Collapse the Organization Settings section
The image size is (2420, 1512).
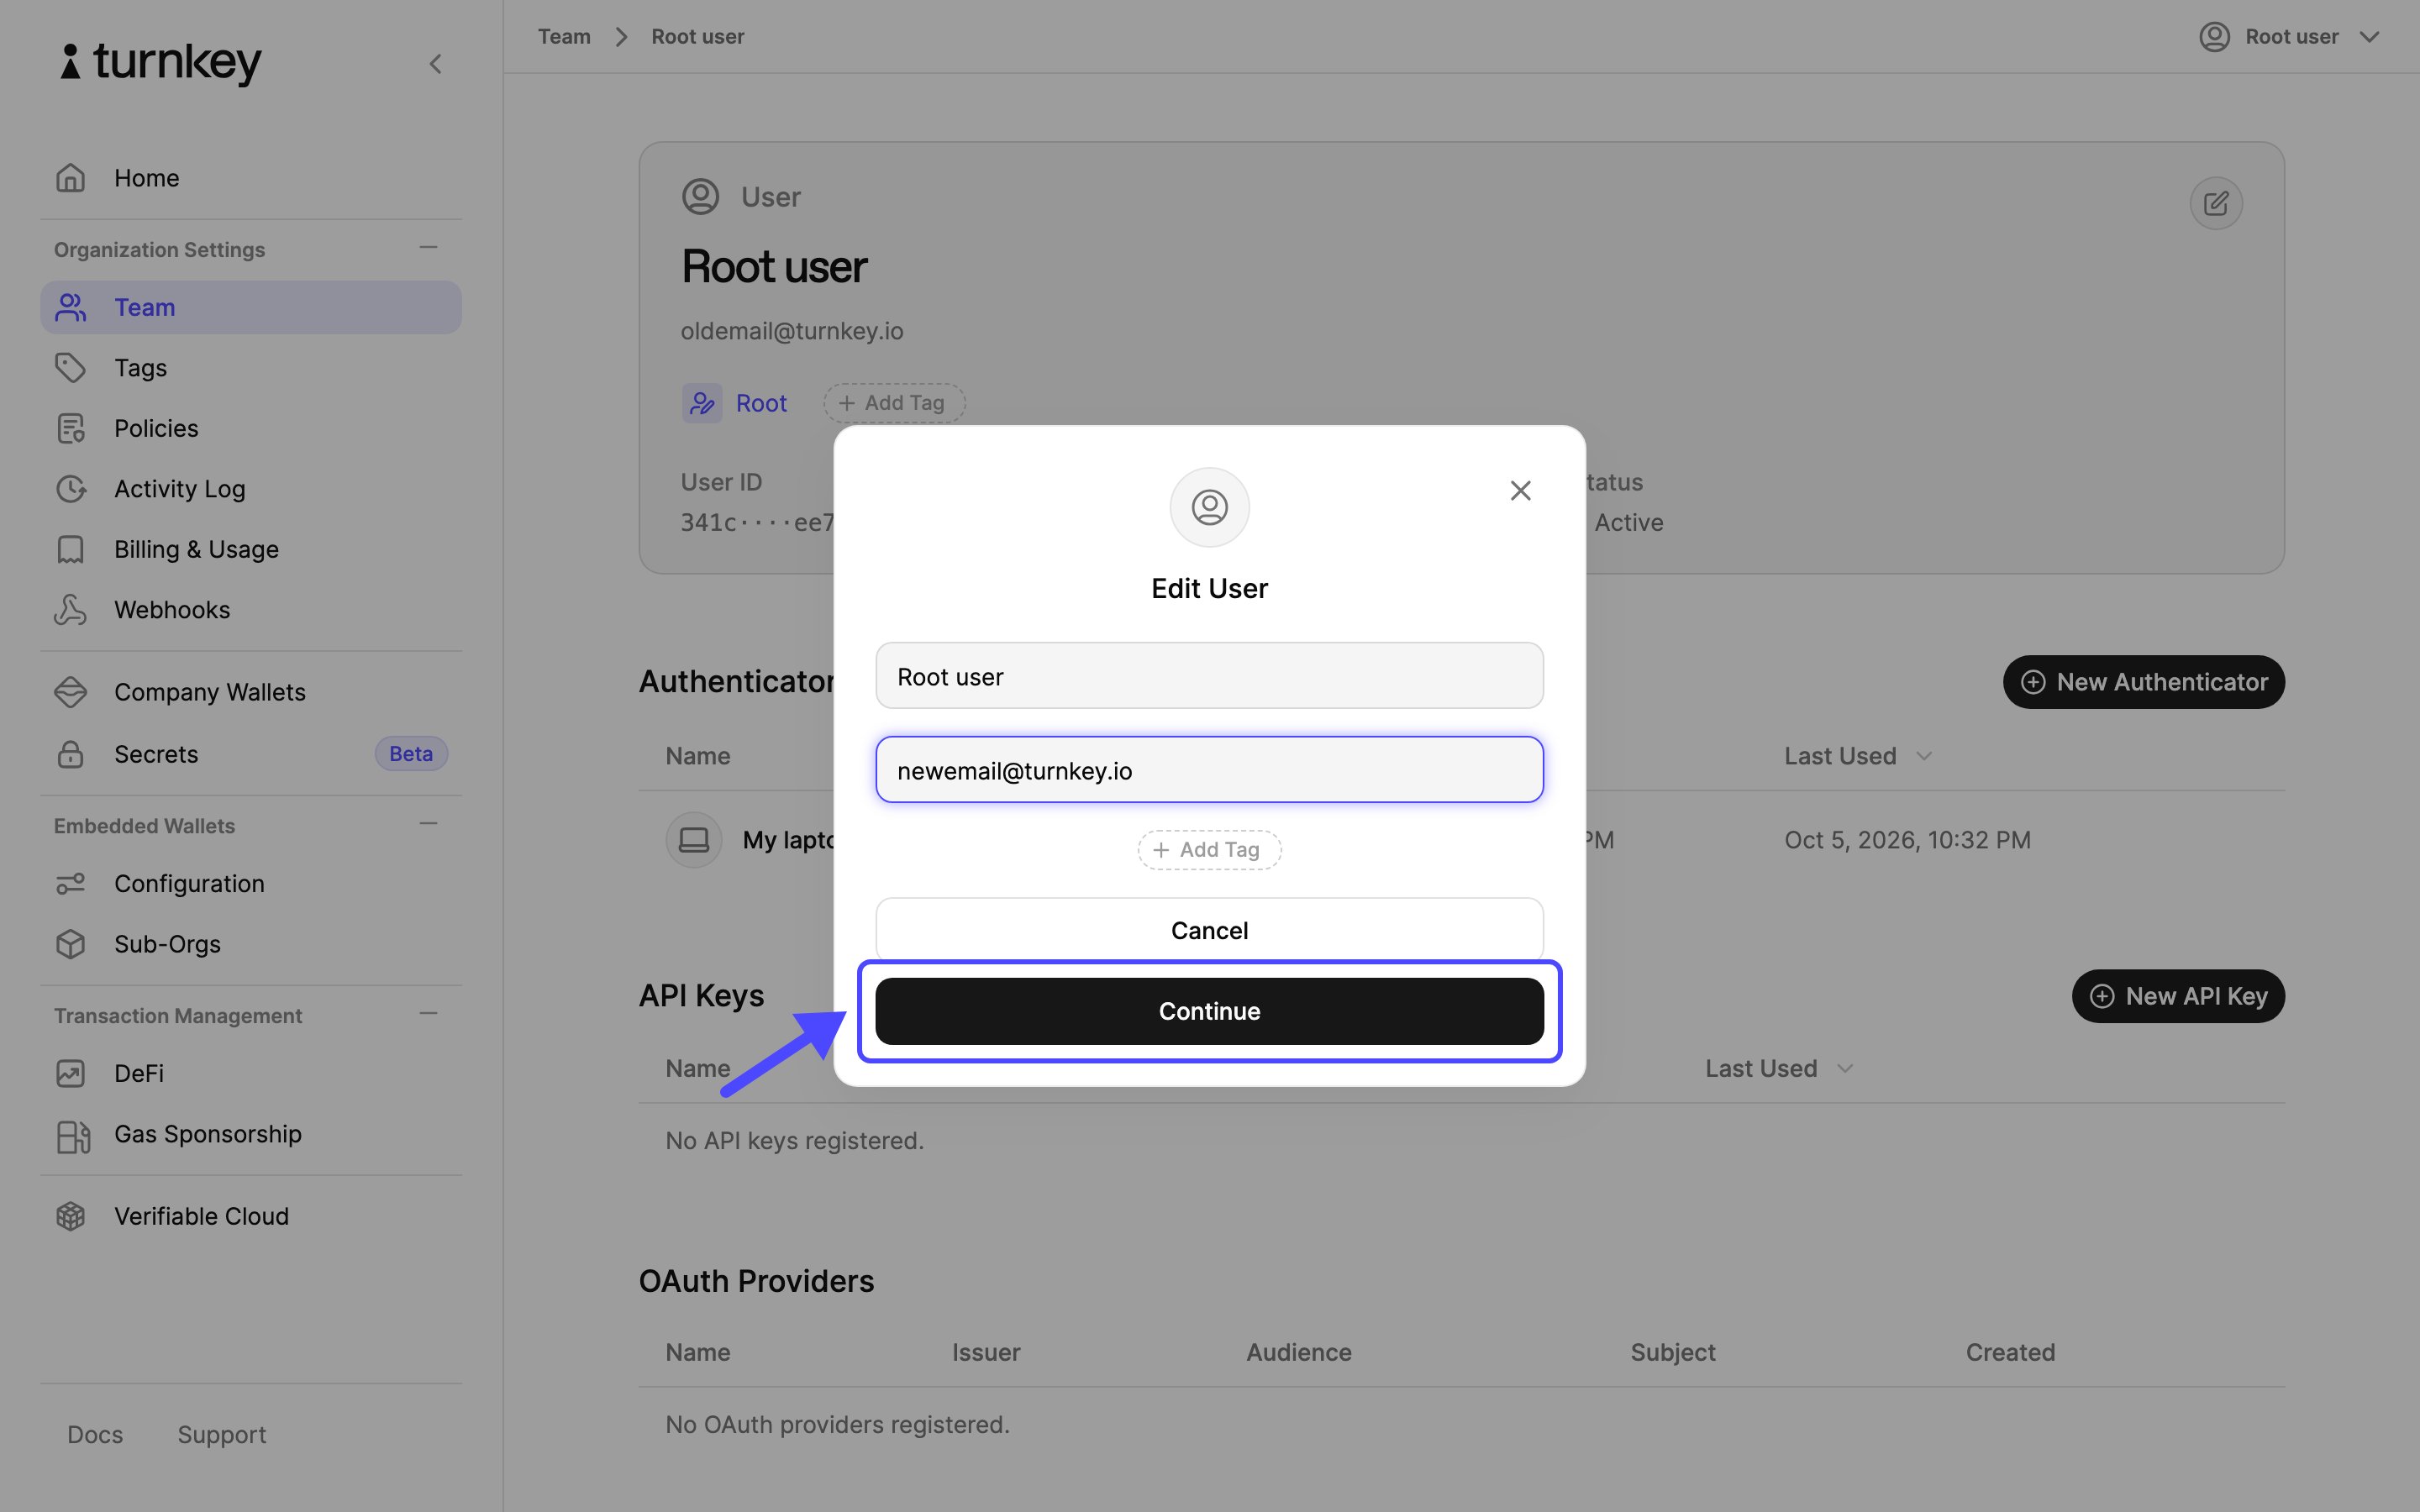(428, 247)
